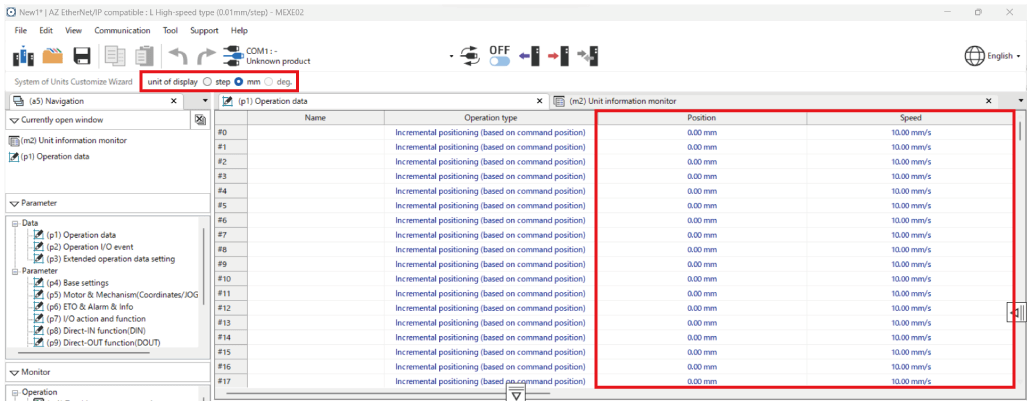The image size is (1032, 405).
Task: Click the new project toolbar icon
Action: (x=23, y=55)
